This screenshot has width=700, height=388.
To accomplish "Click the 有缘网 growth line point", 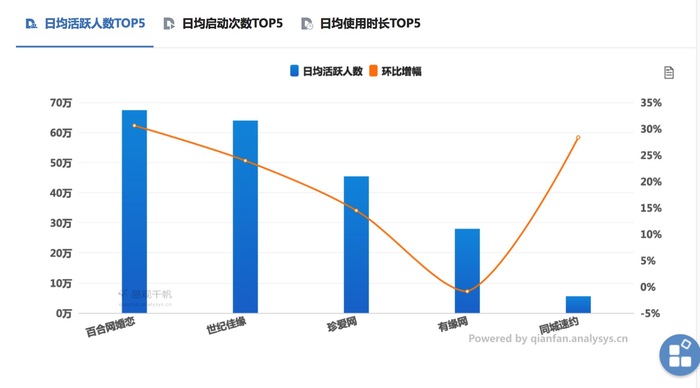I will tap(467, 292).
